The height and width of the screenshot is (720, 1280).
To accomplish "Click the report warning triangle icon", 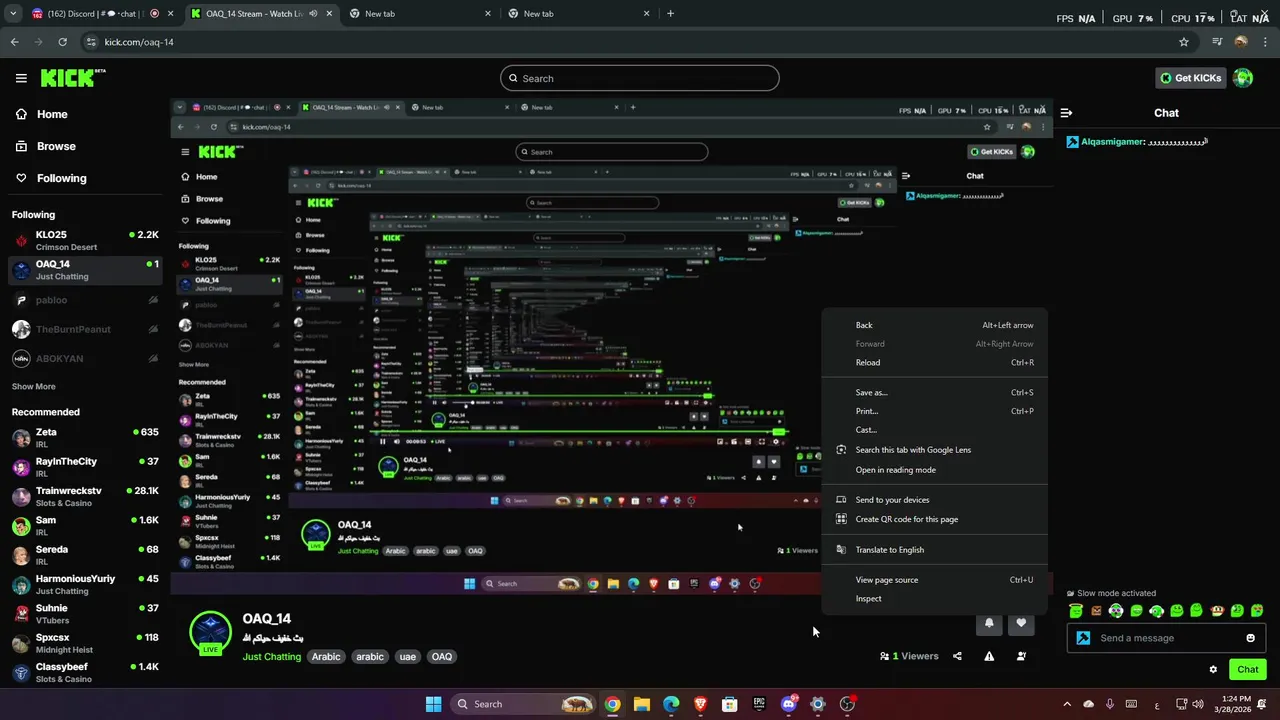I will pyautogui.click(x=989, y=656).
